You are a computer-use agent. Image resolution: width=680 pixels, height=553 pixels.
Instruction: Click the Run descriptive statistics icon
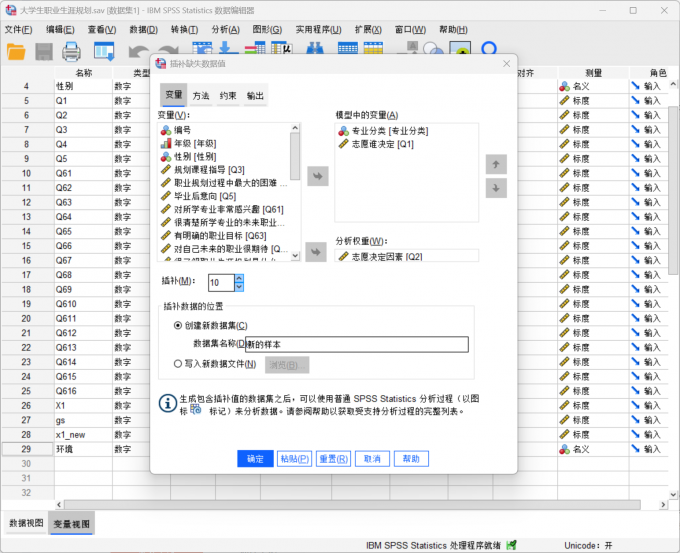coord(281,48)
